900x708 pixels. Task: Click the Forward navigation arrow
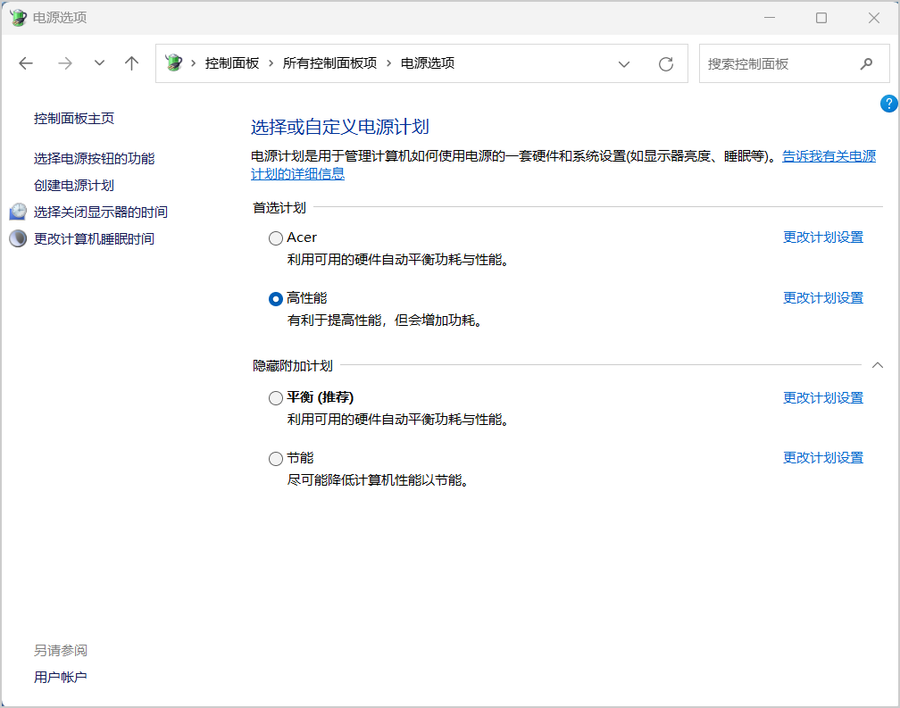click(x=65, y=63)
